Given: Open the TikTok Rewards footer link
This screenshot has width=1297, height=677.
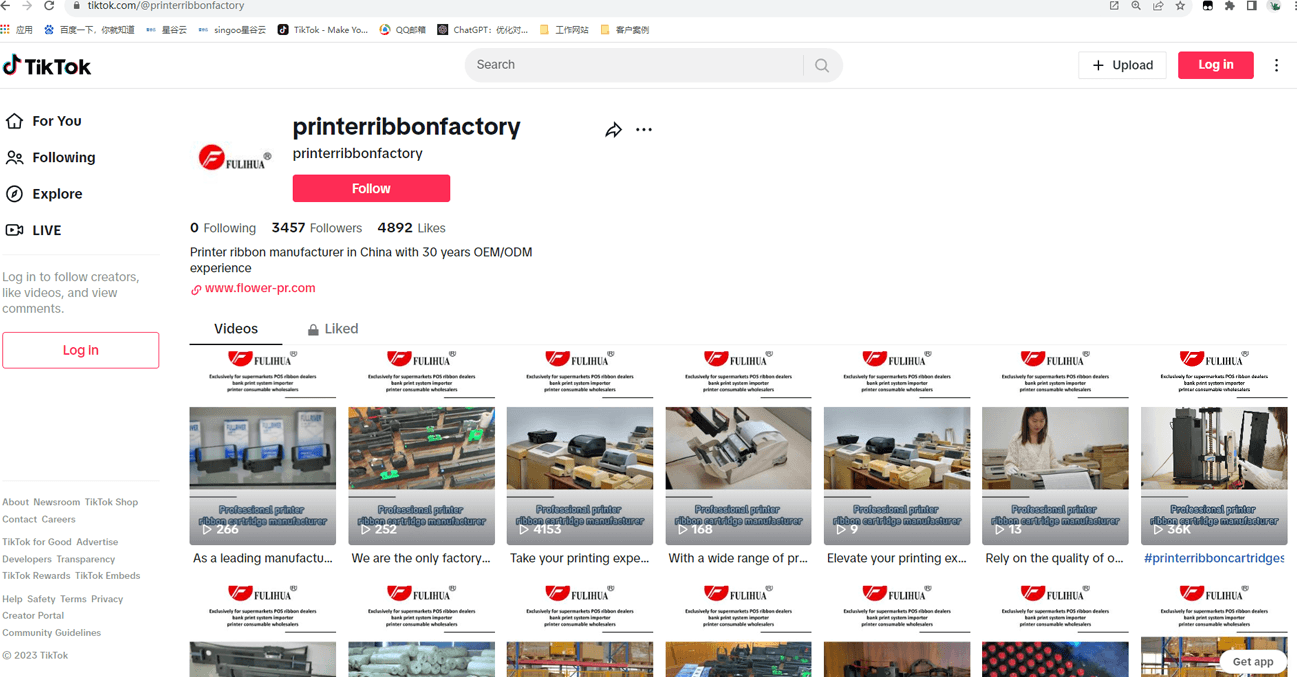Looking at the screenshot, I should [x=36, y=576].
